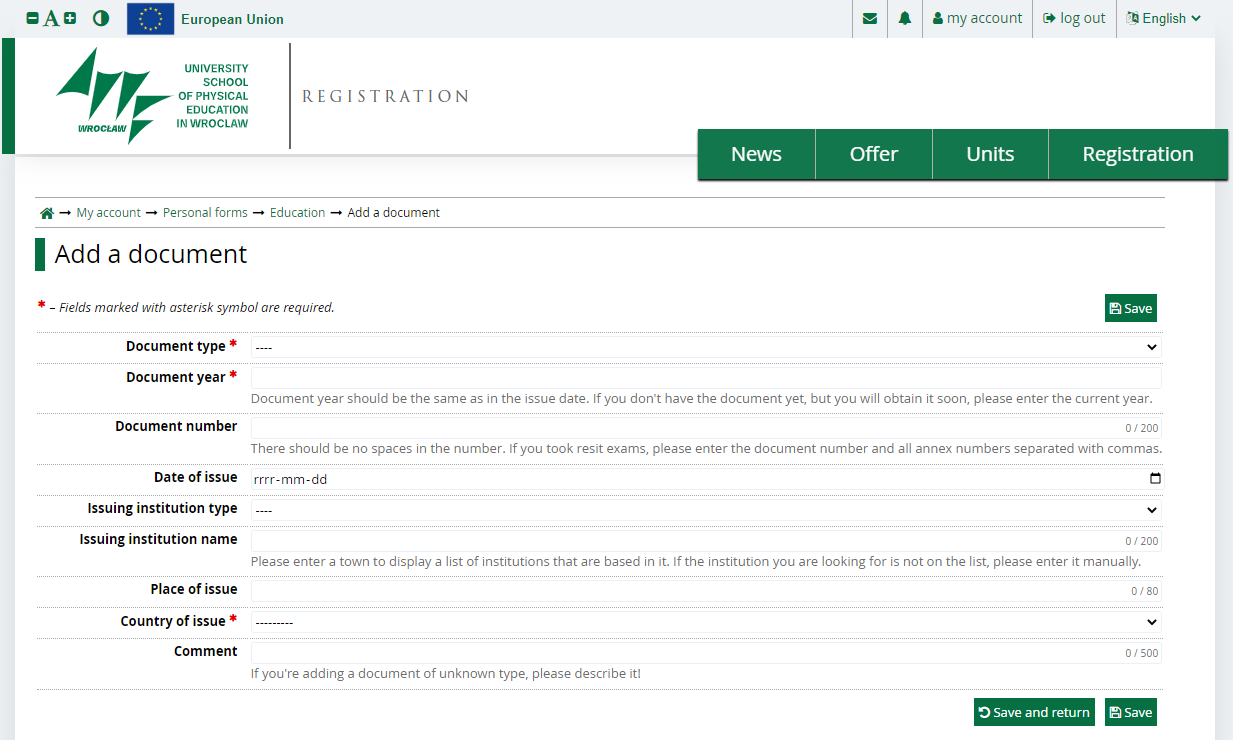Focus the Comment field
The image size is (1233, 740).
pos(706,652)
